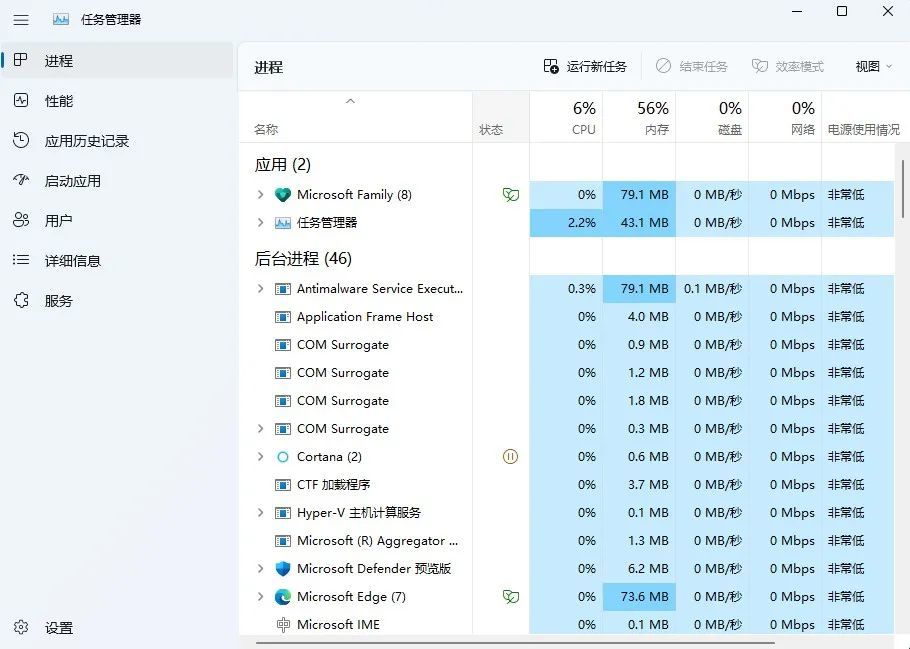The height and width of the screenshot is (649, 910).
Task: Click the 启动应用 gauge icon
Action: tap(21, 180)
